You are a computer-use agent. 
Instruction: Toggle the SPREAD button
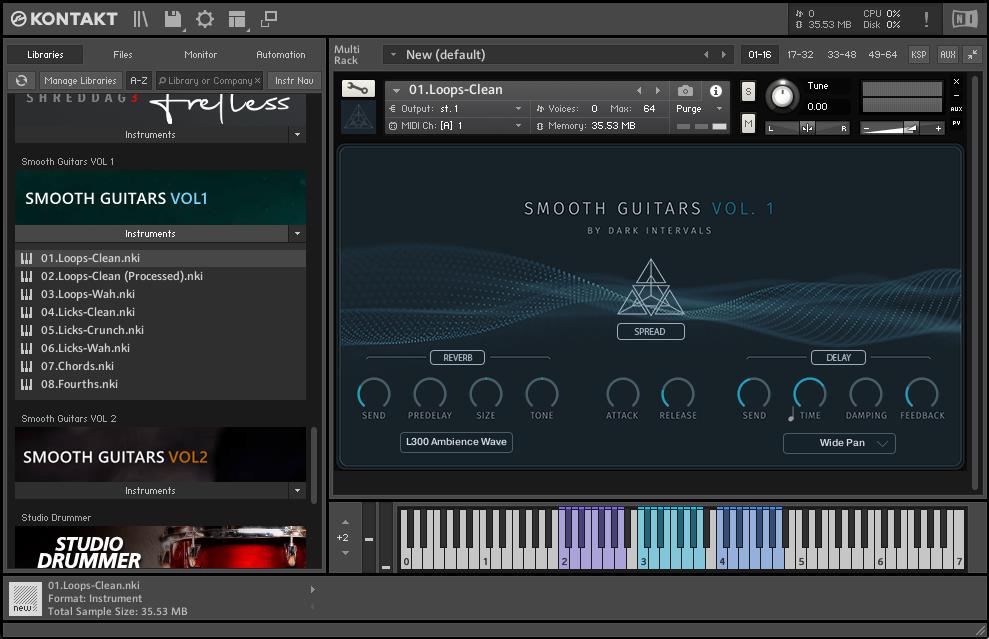coord(650,331)
